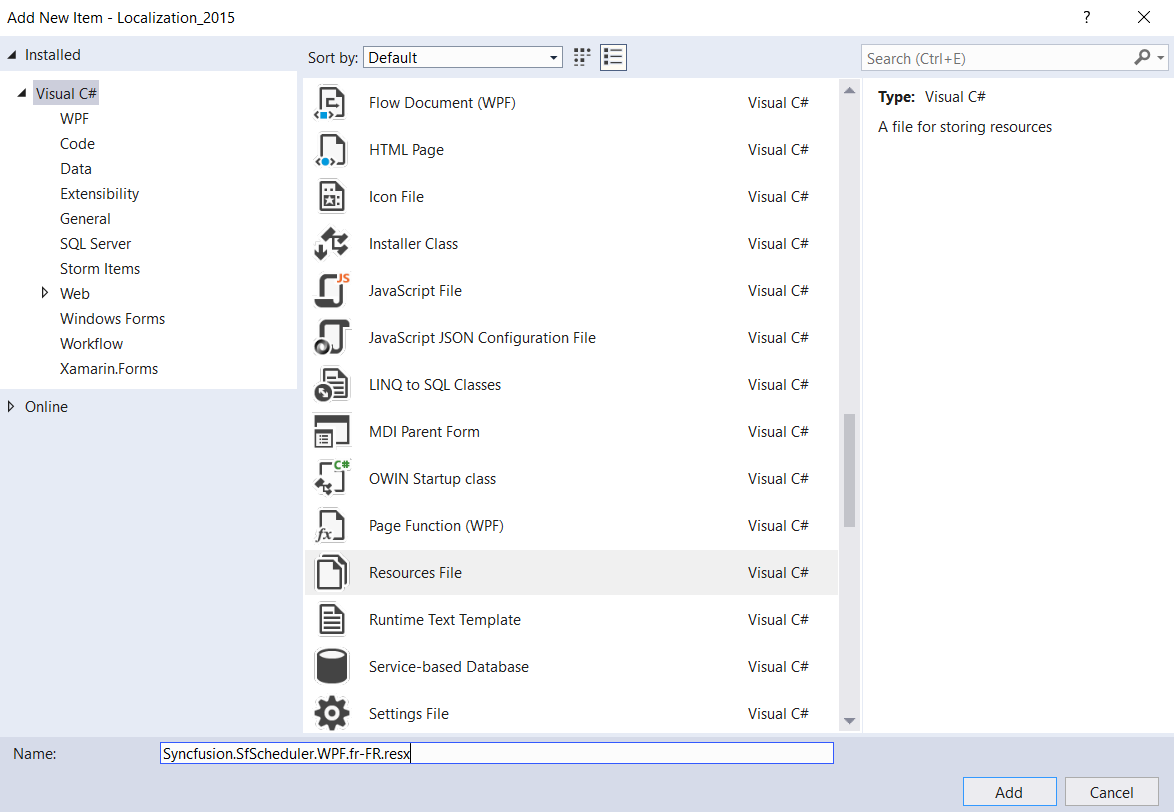The height and width of the screenshot is (812, 1174).
Task: Pick the Settings File gear icon
Action: (x=331, y=713)
